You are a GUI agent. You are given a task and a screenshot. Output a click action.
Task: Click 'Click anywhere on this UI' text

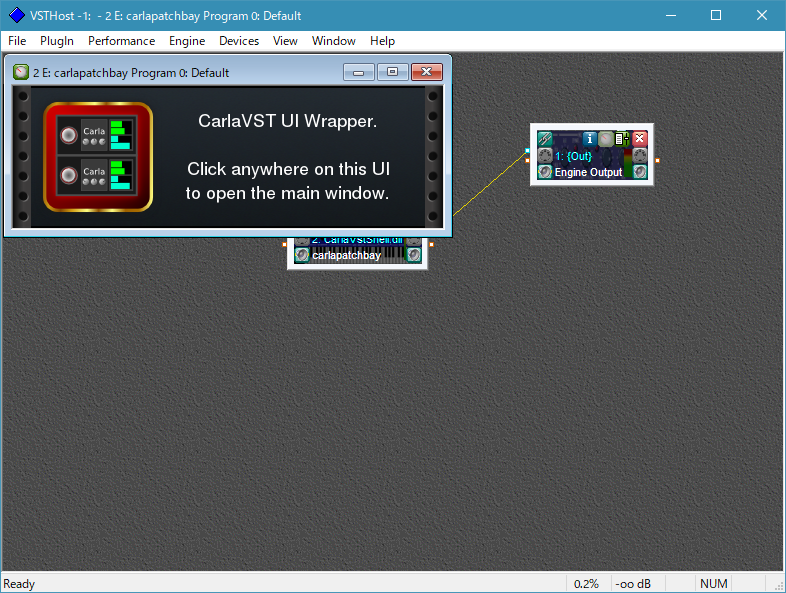(288, 169)
